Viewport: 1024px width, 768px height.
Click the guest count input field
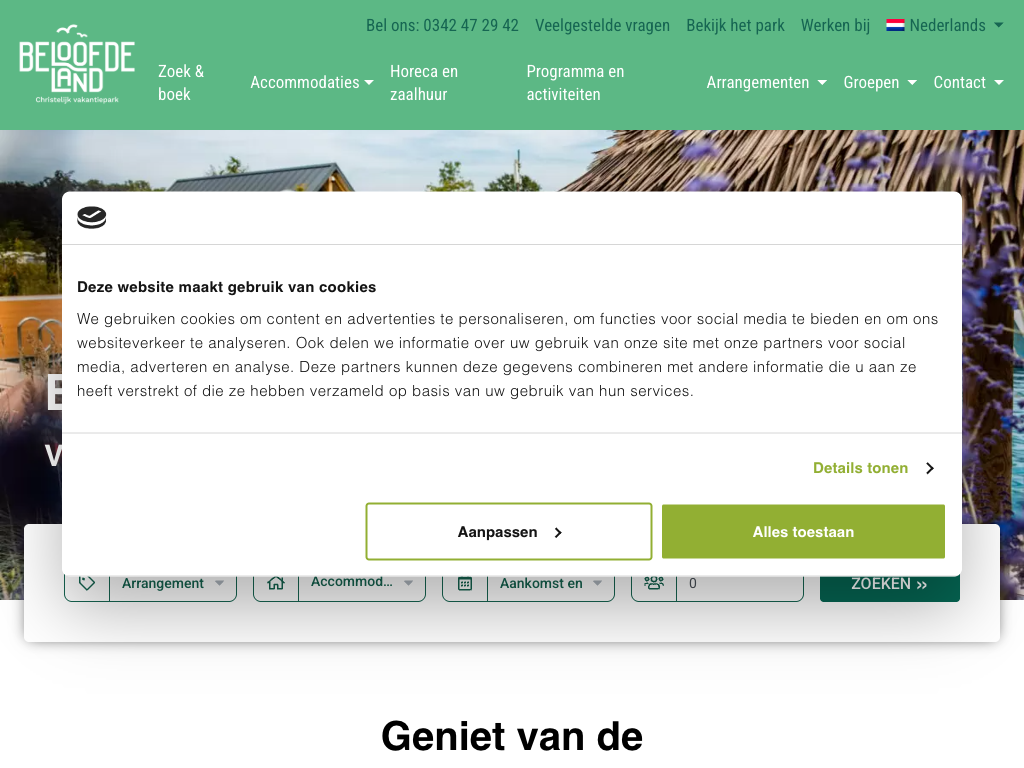[739, 583]
